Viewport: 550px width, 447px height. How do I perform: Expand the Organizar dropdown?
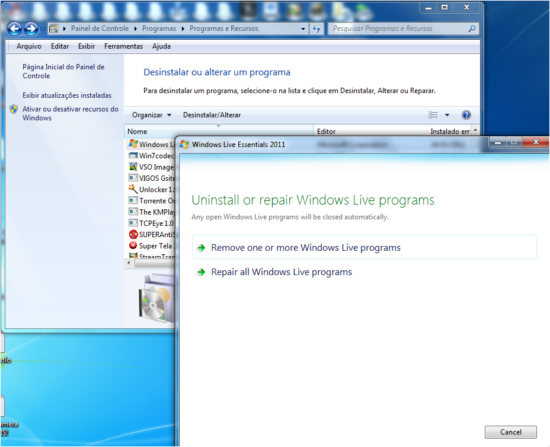tap(152, 115)
